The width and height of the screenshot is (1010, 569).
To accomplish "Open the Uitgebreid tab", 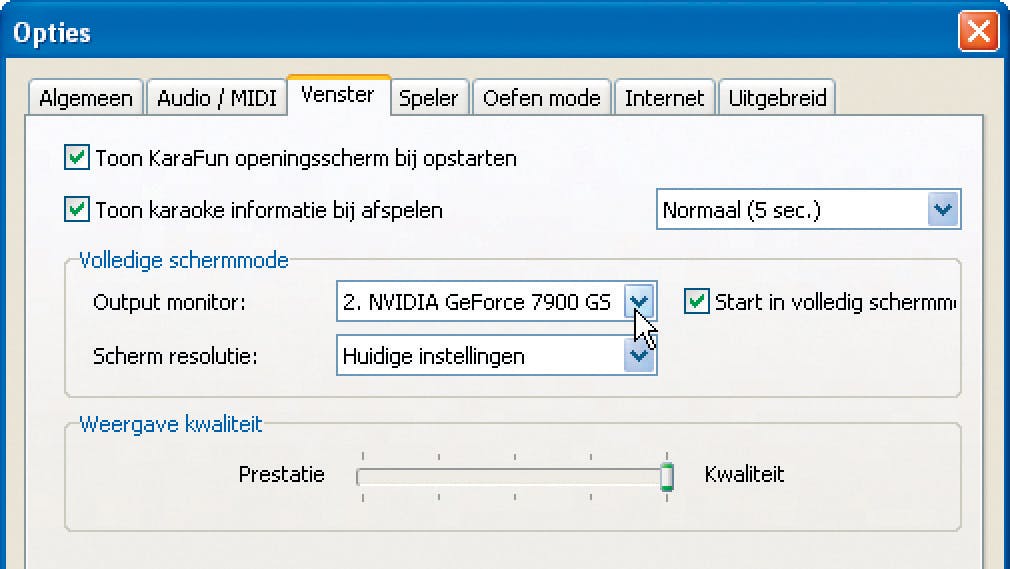I will [x=777, y=98].
